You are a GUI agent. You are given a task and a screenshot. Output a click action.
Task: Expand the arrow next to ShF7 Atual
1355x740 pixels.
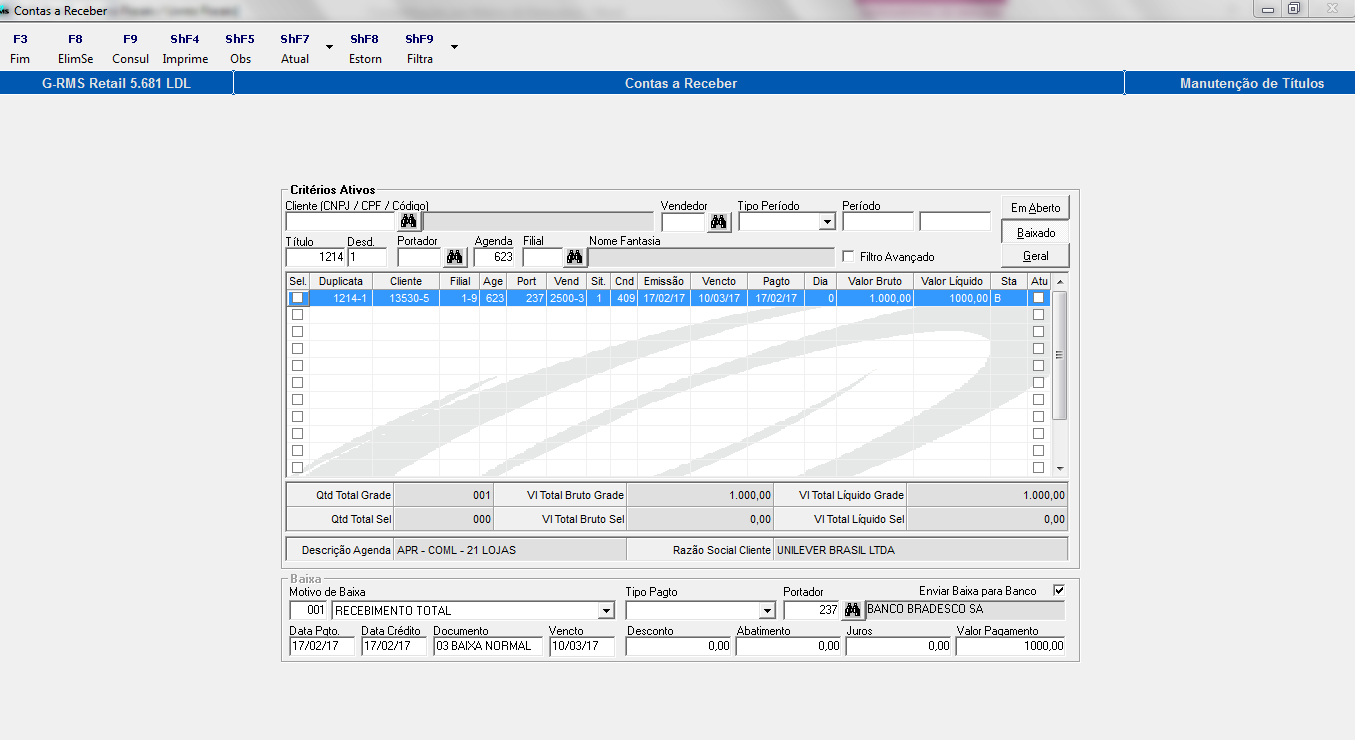tap(329, 47)
